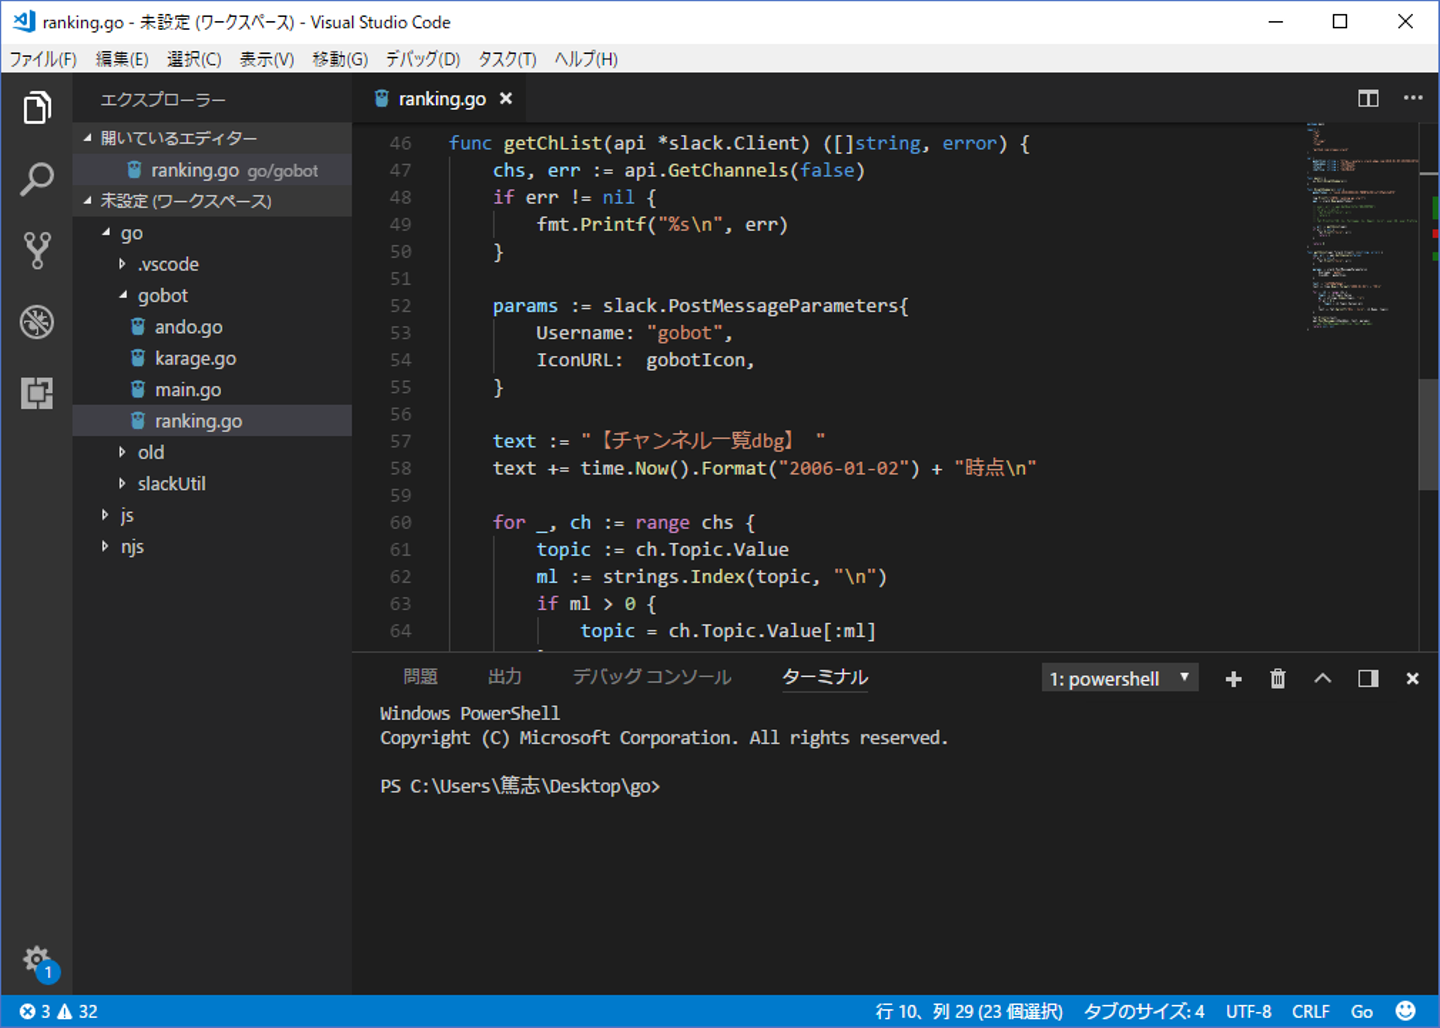Send feedback via the smiley icon
1440x1028 pixels.
pos(1405,1011)
